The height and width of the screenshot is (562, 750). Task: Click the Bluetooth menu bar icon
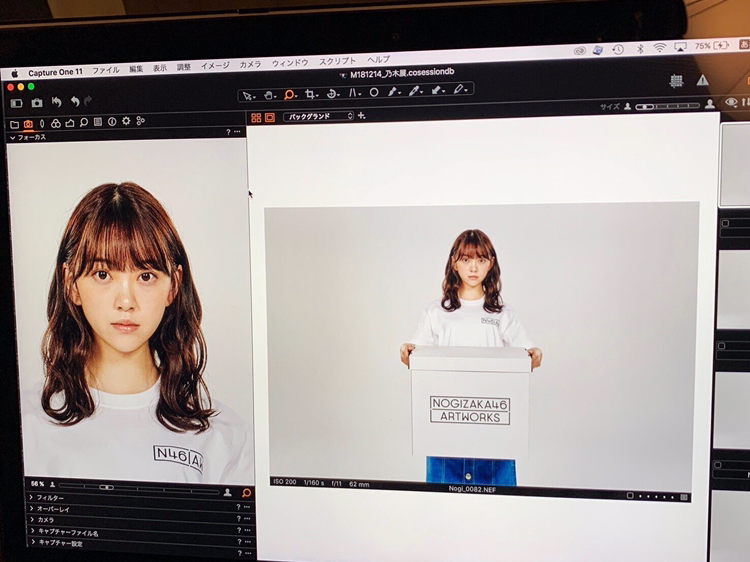click(640, 48)
